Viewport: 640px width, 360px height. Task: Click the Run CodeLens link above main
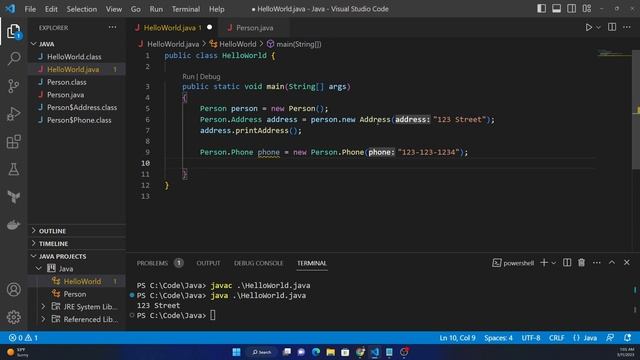click(188, 76)
